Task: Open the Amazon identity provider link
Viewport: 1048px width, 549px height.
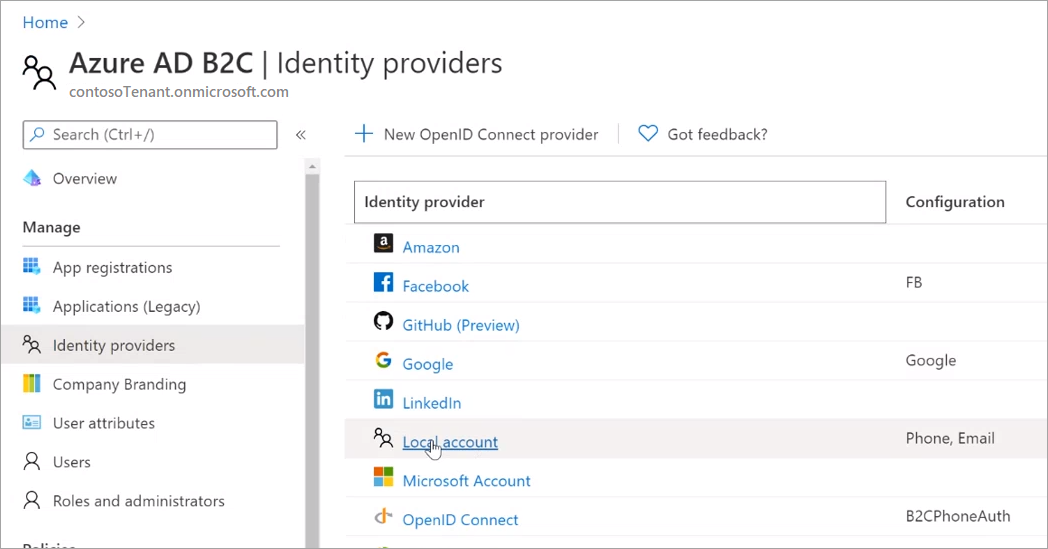Action: 431,247
